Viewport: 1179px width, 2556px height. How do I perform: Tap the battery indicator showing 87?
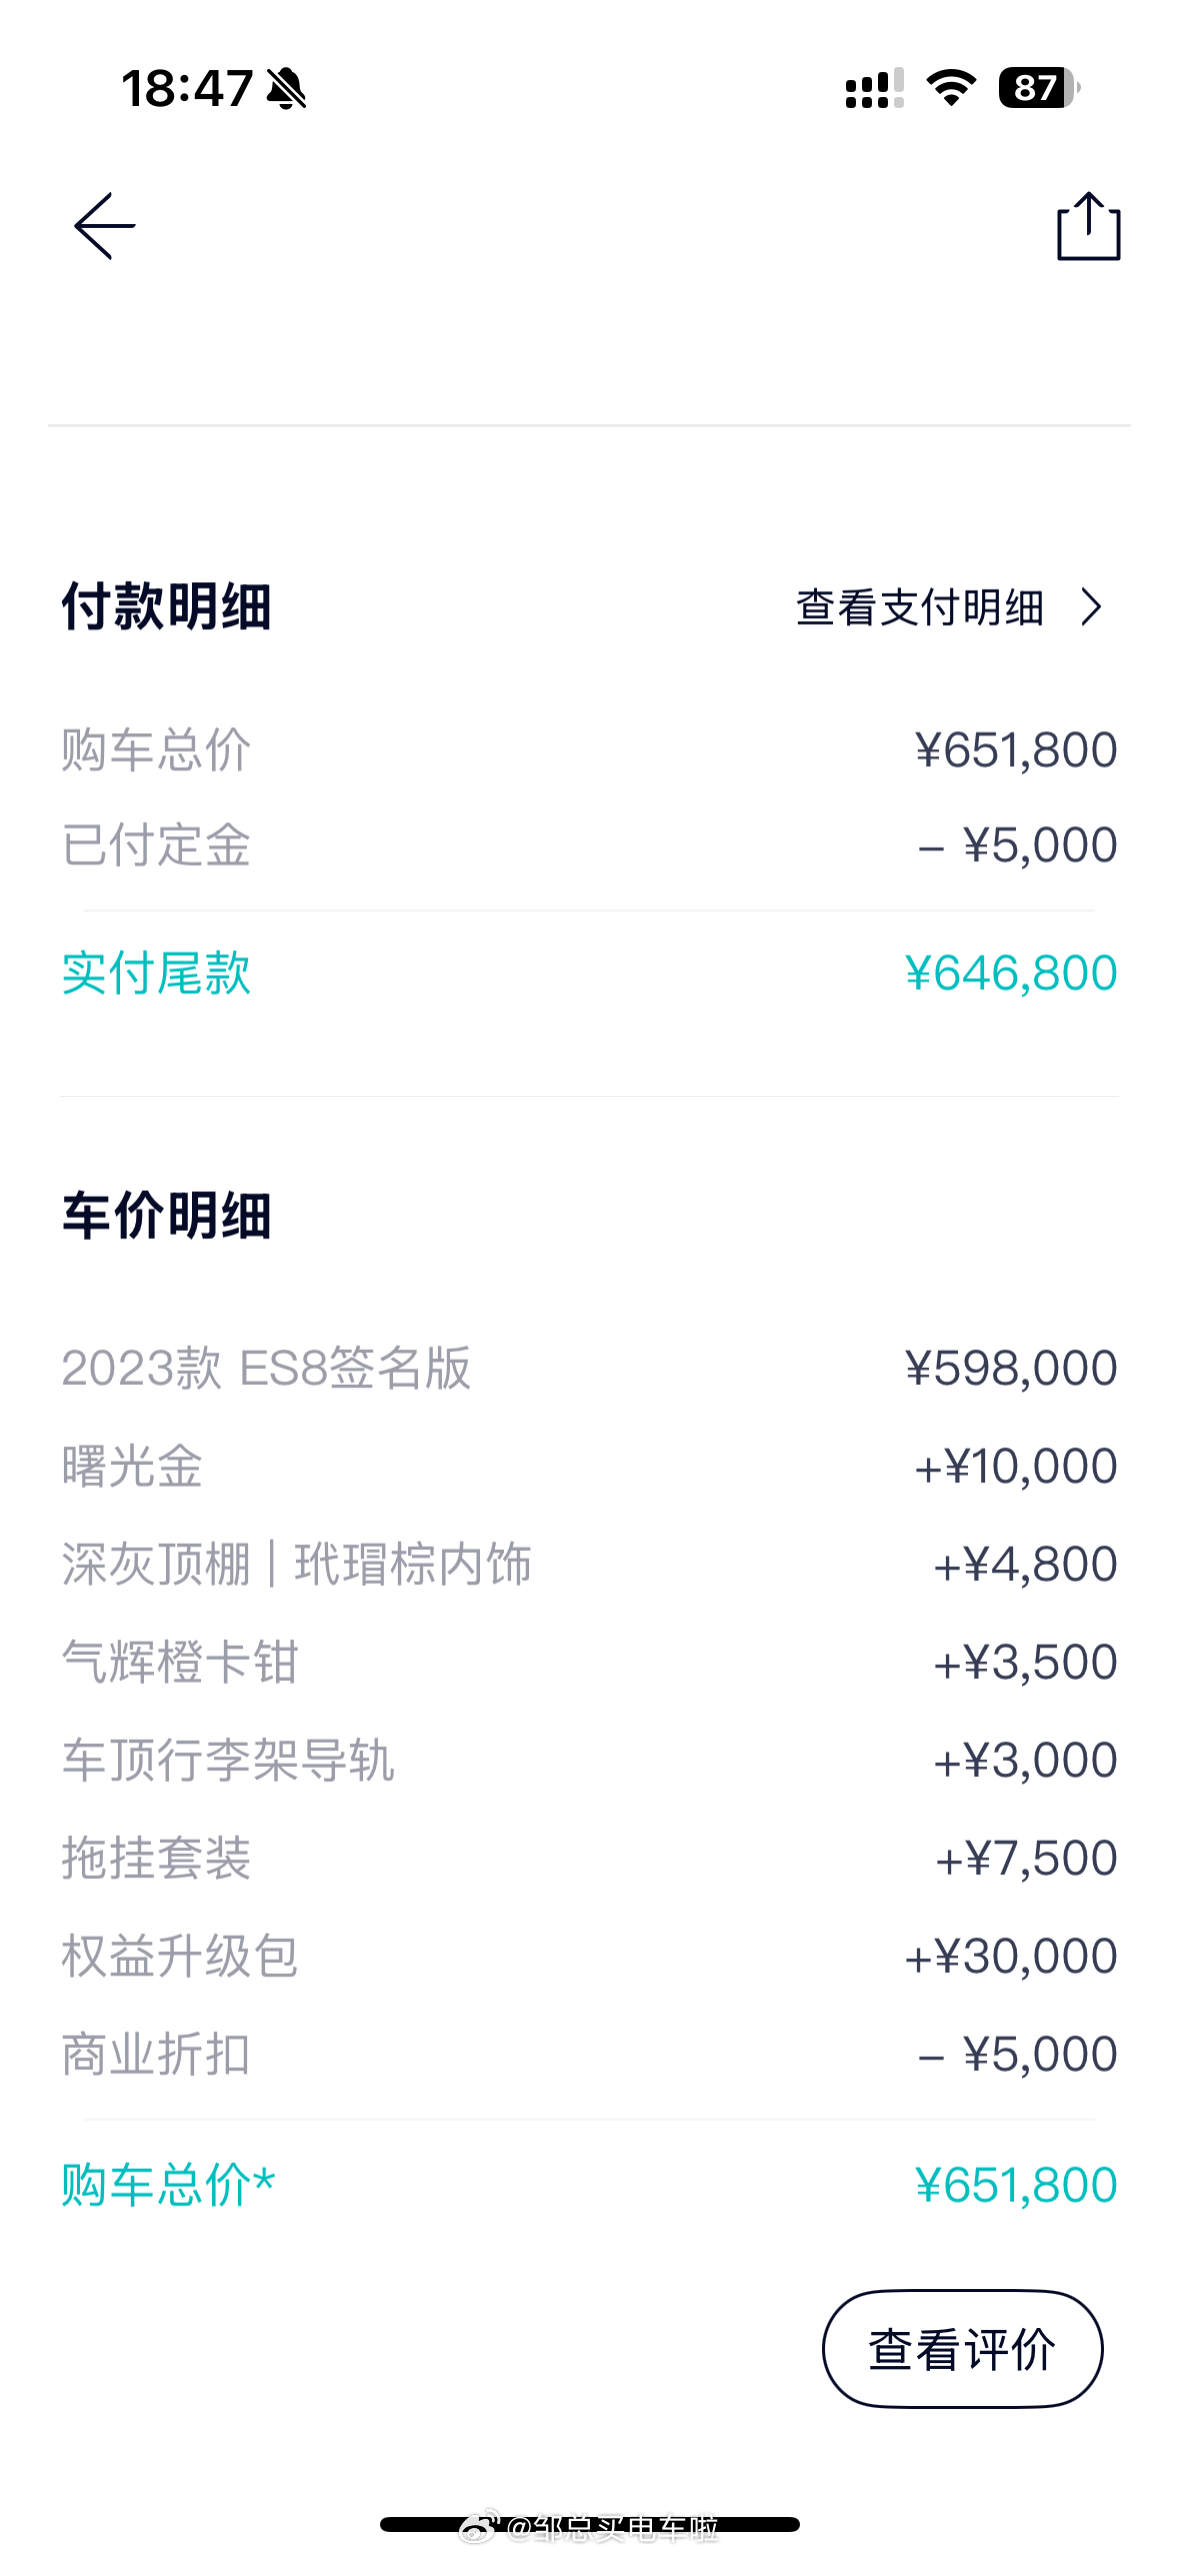click(x=1039, y=88)
